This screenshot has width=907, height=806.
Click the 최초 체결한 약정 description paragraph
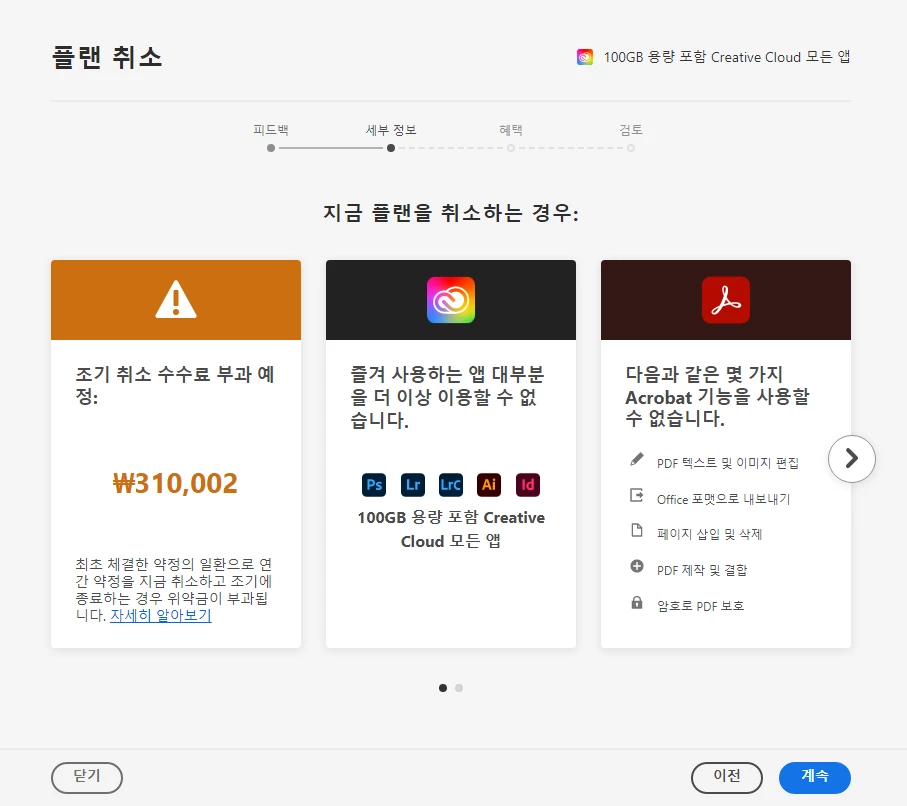[174, 589]
